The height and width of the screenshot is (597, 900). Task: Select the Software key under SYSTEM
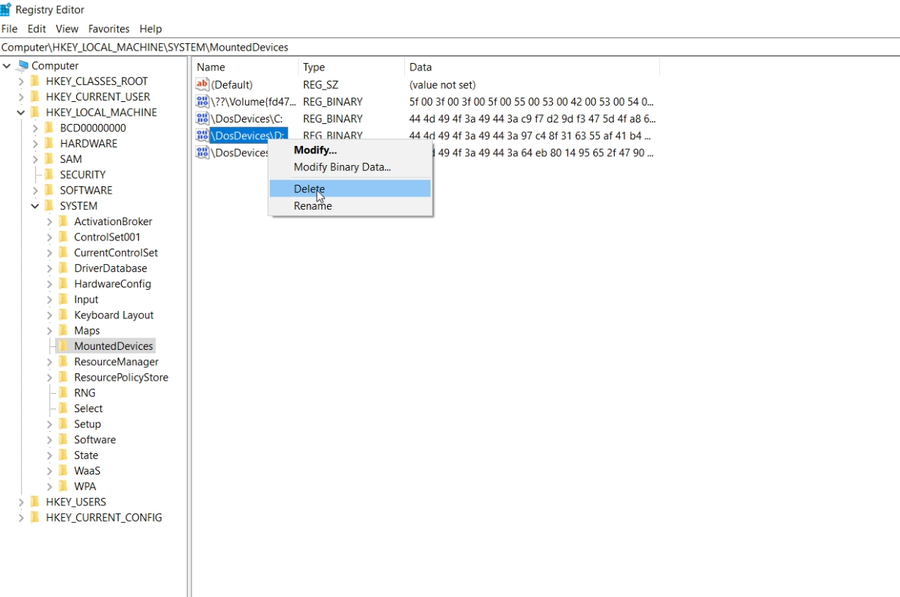95,439
